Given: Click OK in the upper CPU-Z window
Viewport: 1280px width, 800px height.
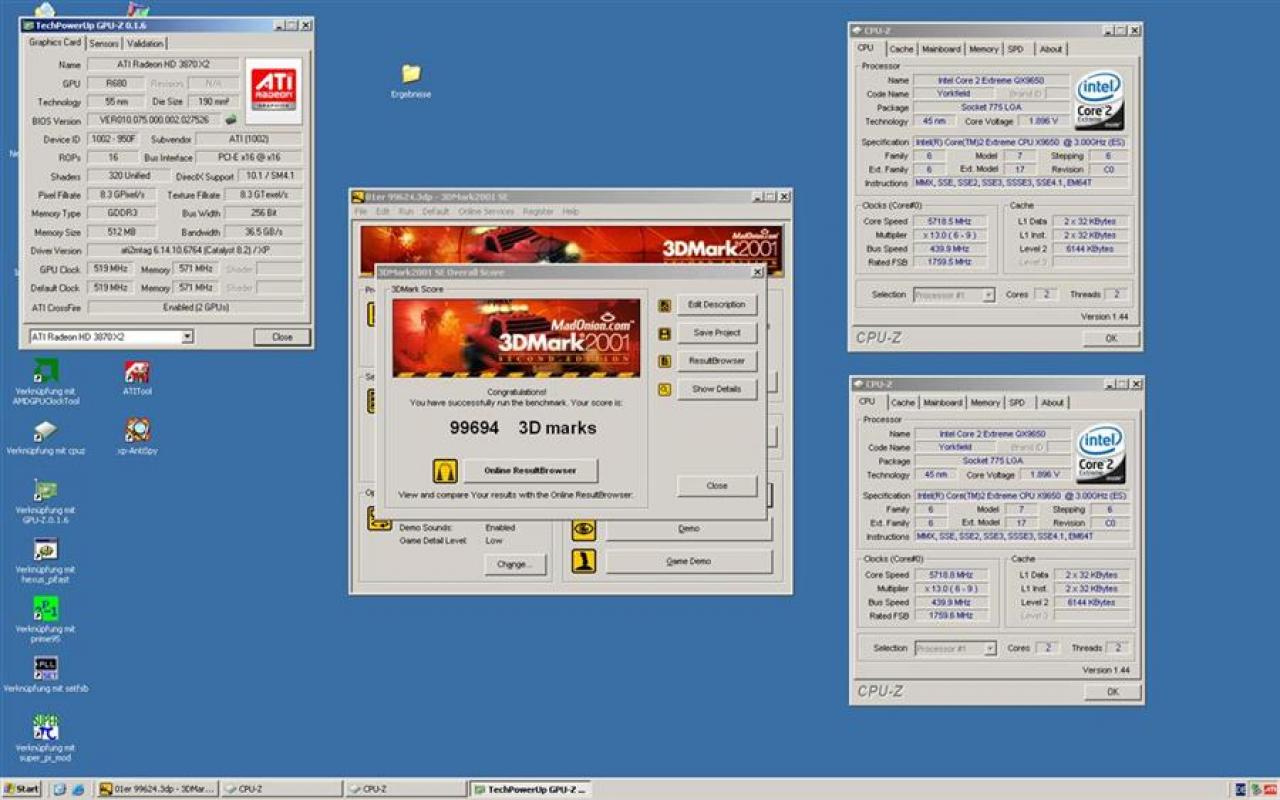Looking at the screenshot, I should click(x=1111, y=339).
